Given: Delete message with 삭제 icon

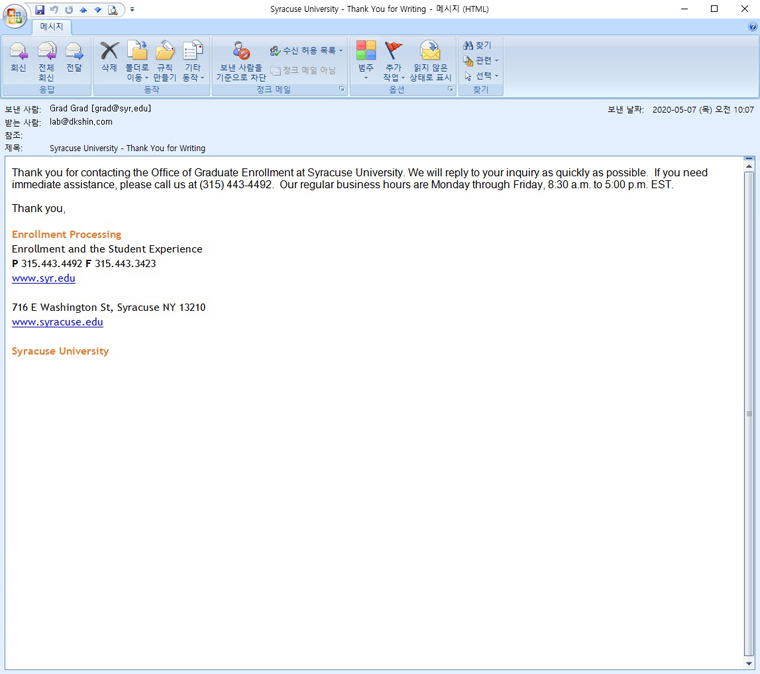Looking at the screenshot, I should pos(109,57).
